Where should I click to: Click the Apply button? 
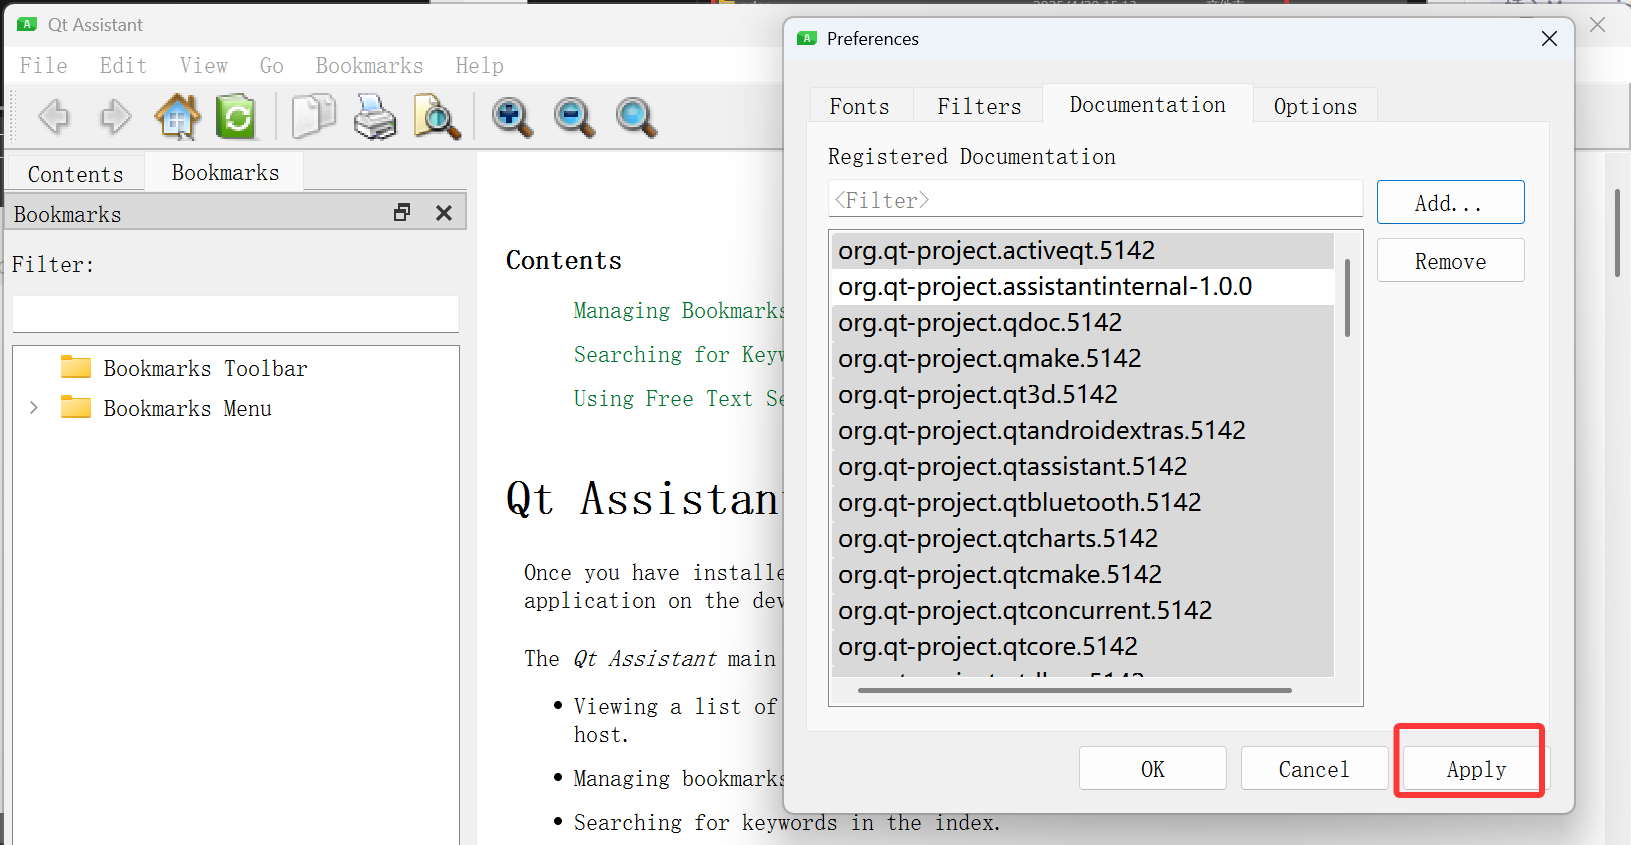(1475, 768)
